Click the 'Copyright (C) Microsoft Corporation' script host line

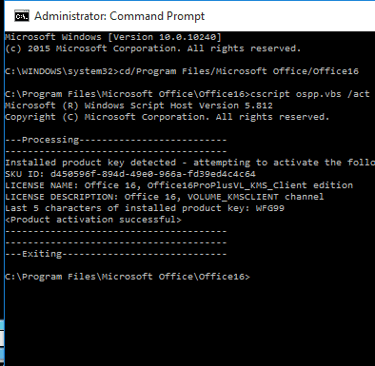[x=167, y=117]
